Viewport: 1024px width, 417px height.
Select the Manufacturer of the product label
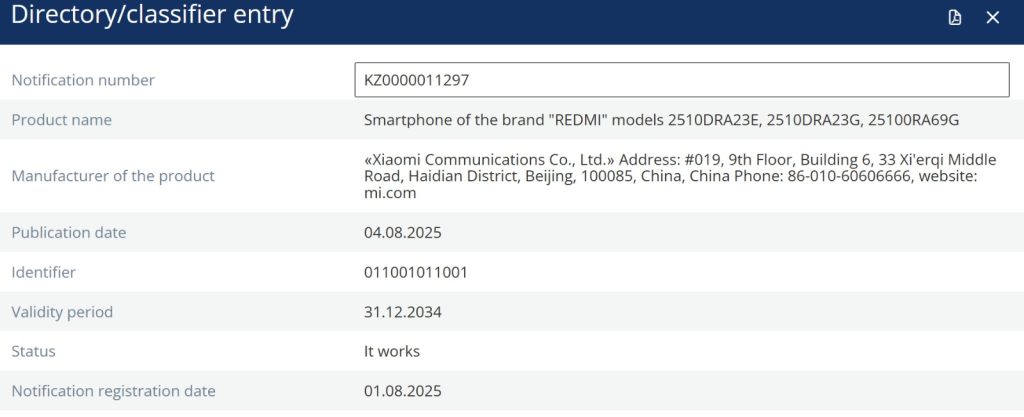point(113,176)
